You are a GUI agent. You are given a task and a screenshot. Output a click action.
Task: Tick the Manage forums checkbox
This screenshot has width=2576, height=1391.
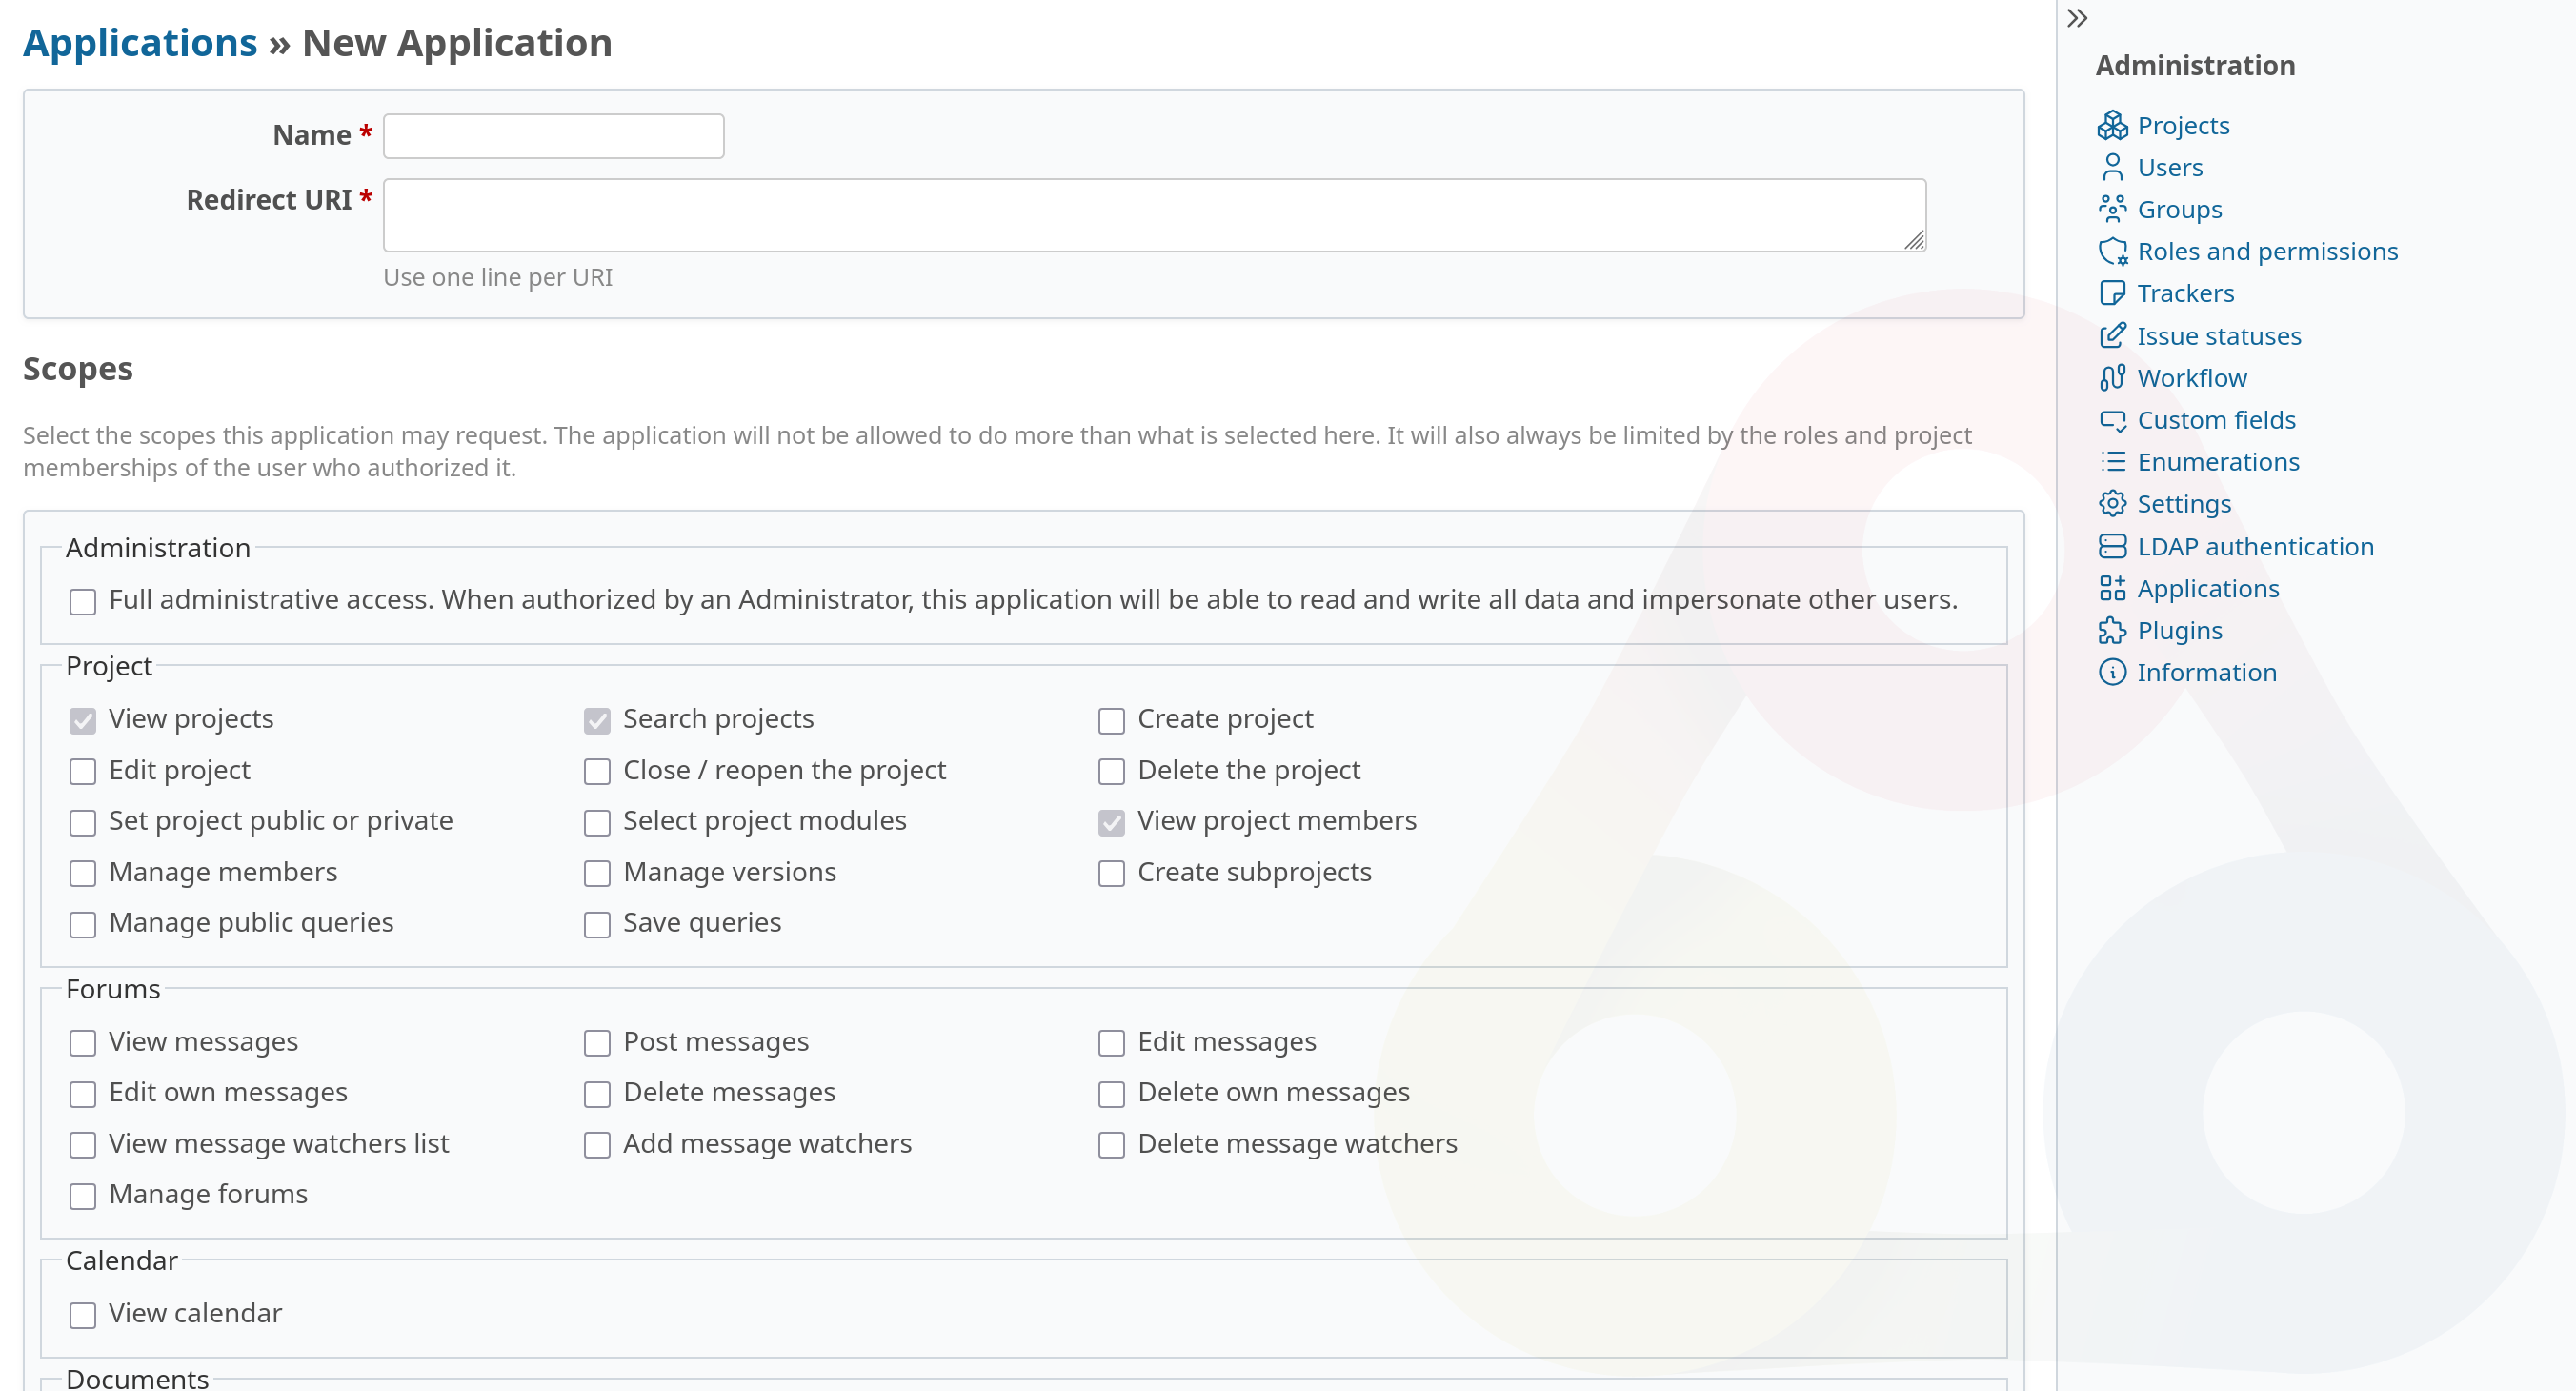[83, 1196]
